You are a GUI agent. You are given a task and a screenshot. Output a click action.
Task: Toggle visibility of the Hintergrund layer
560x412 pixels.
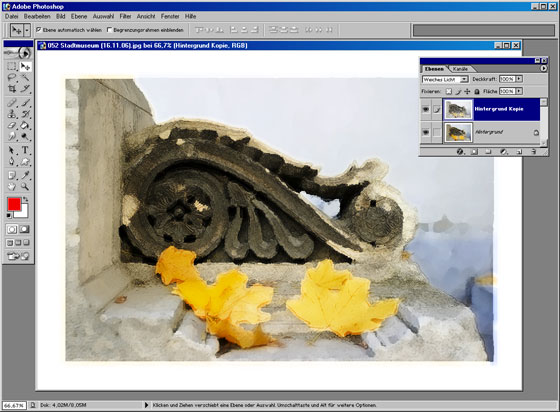point(425,132)
